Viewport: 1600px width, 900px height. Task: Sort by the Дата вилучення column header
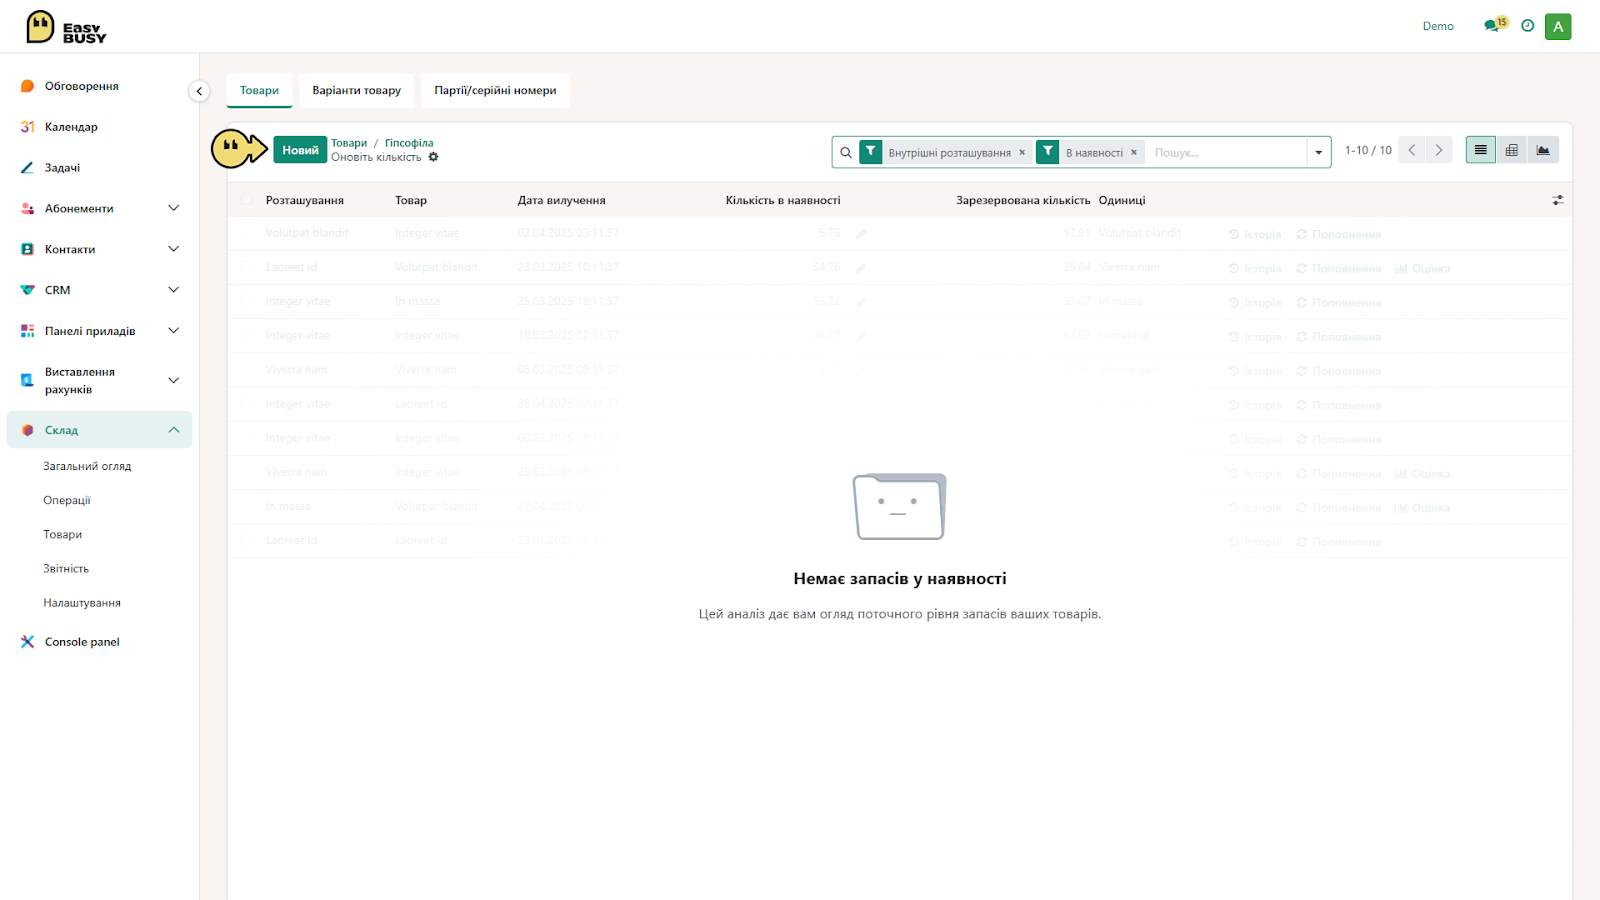(562, 200)
